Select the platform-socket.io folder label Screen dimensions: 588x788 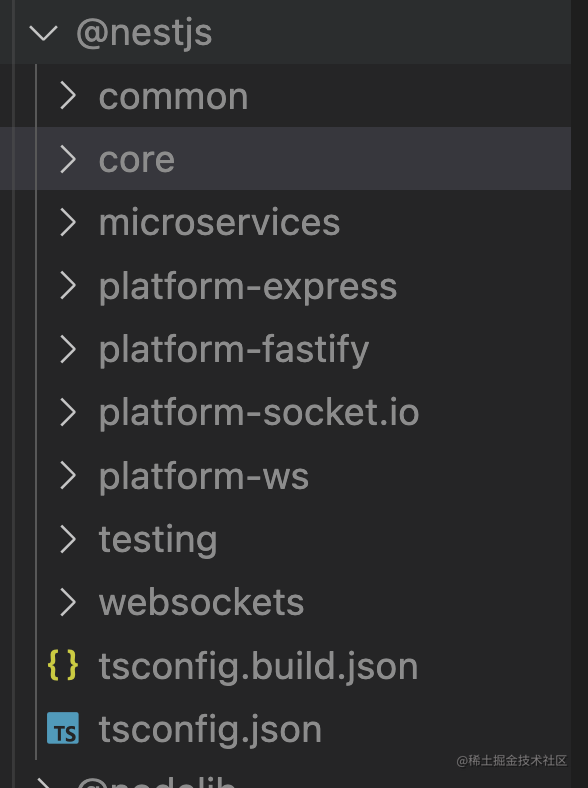click(x=259, y=414)
